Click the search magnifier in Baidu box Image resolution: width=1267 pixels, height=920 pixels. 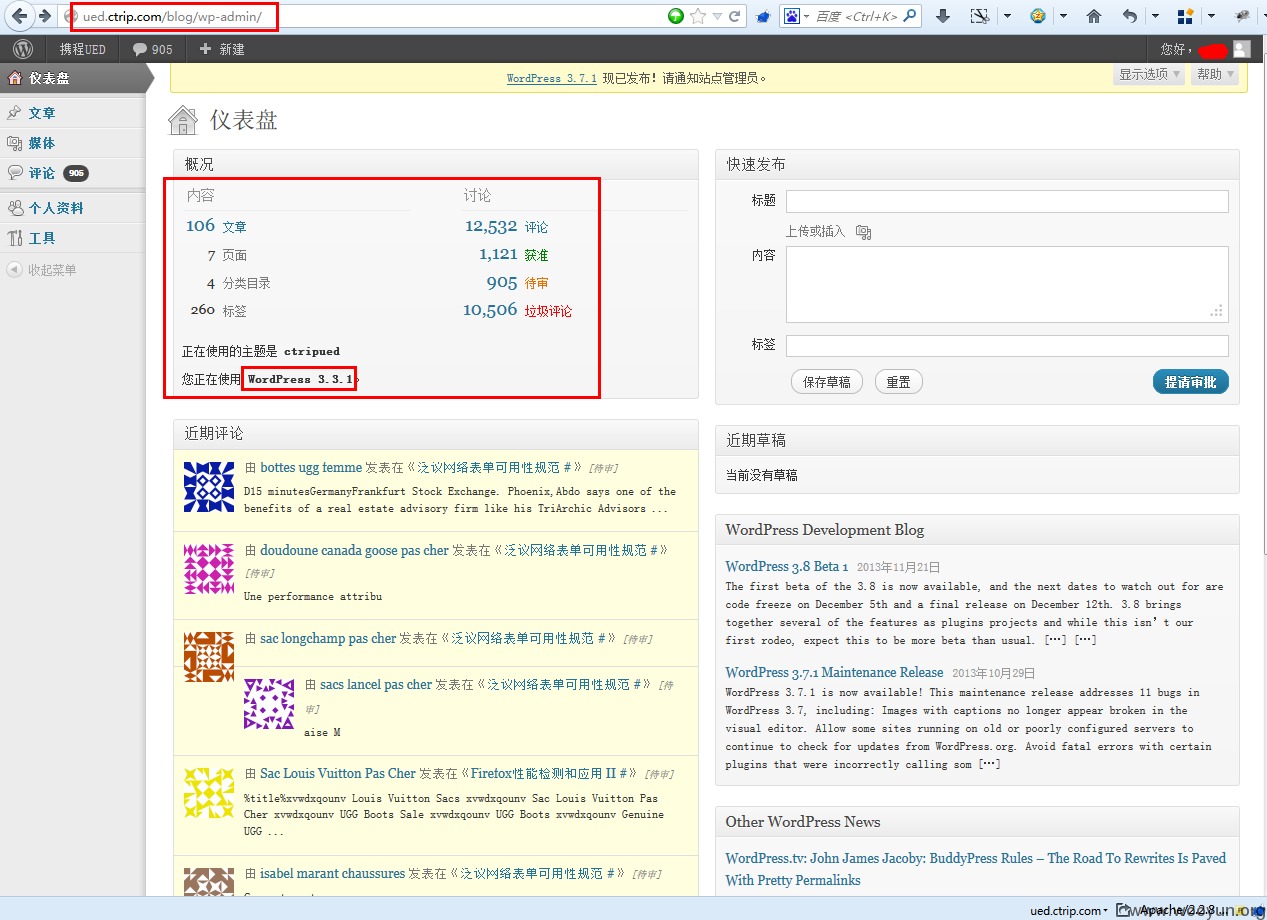click(x=909, y=16)
